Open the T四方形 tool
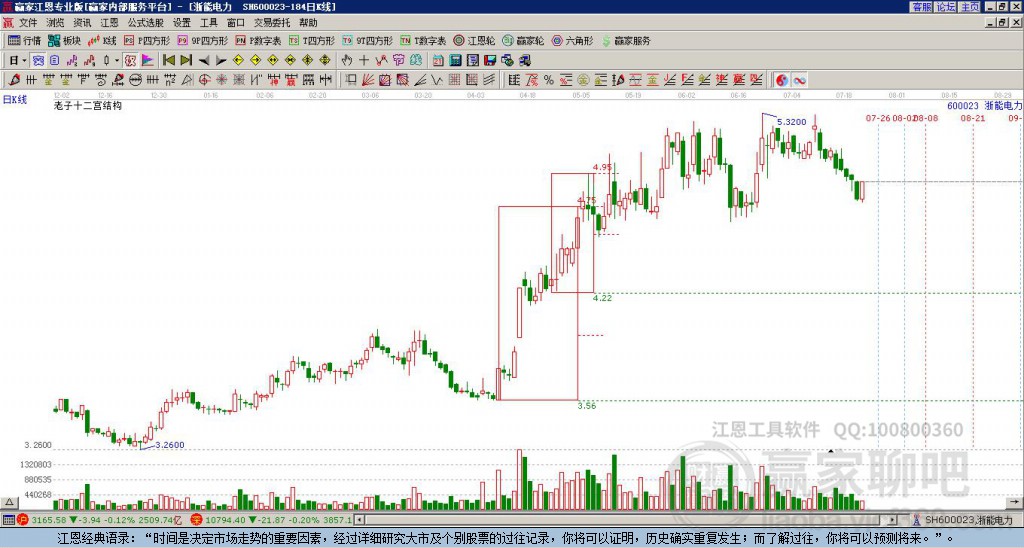1024x548 pixels. [312, 40]
